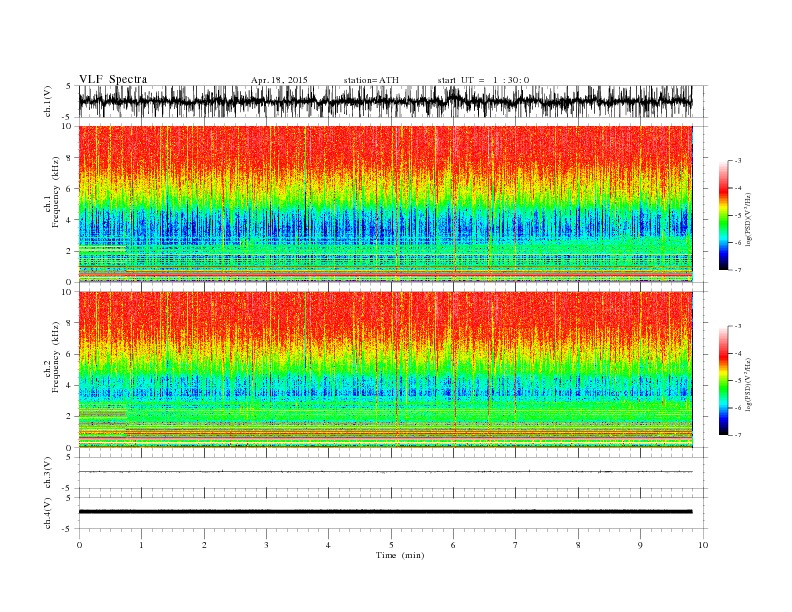Click time axis tick label "6"

(x=453, y=545)
